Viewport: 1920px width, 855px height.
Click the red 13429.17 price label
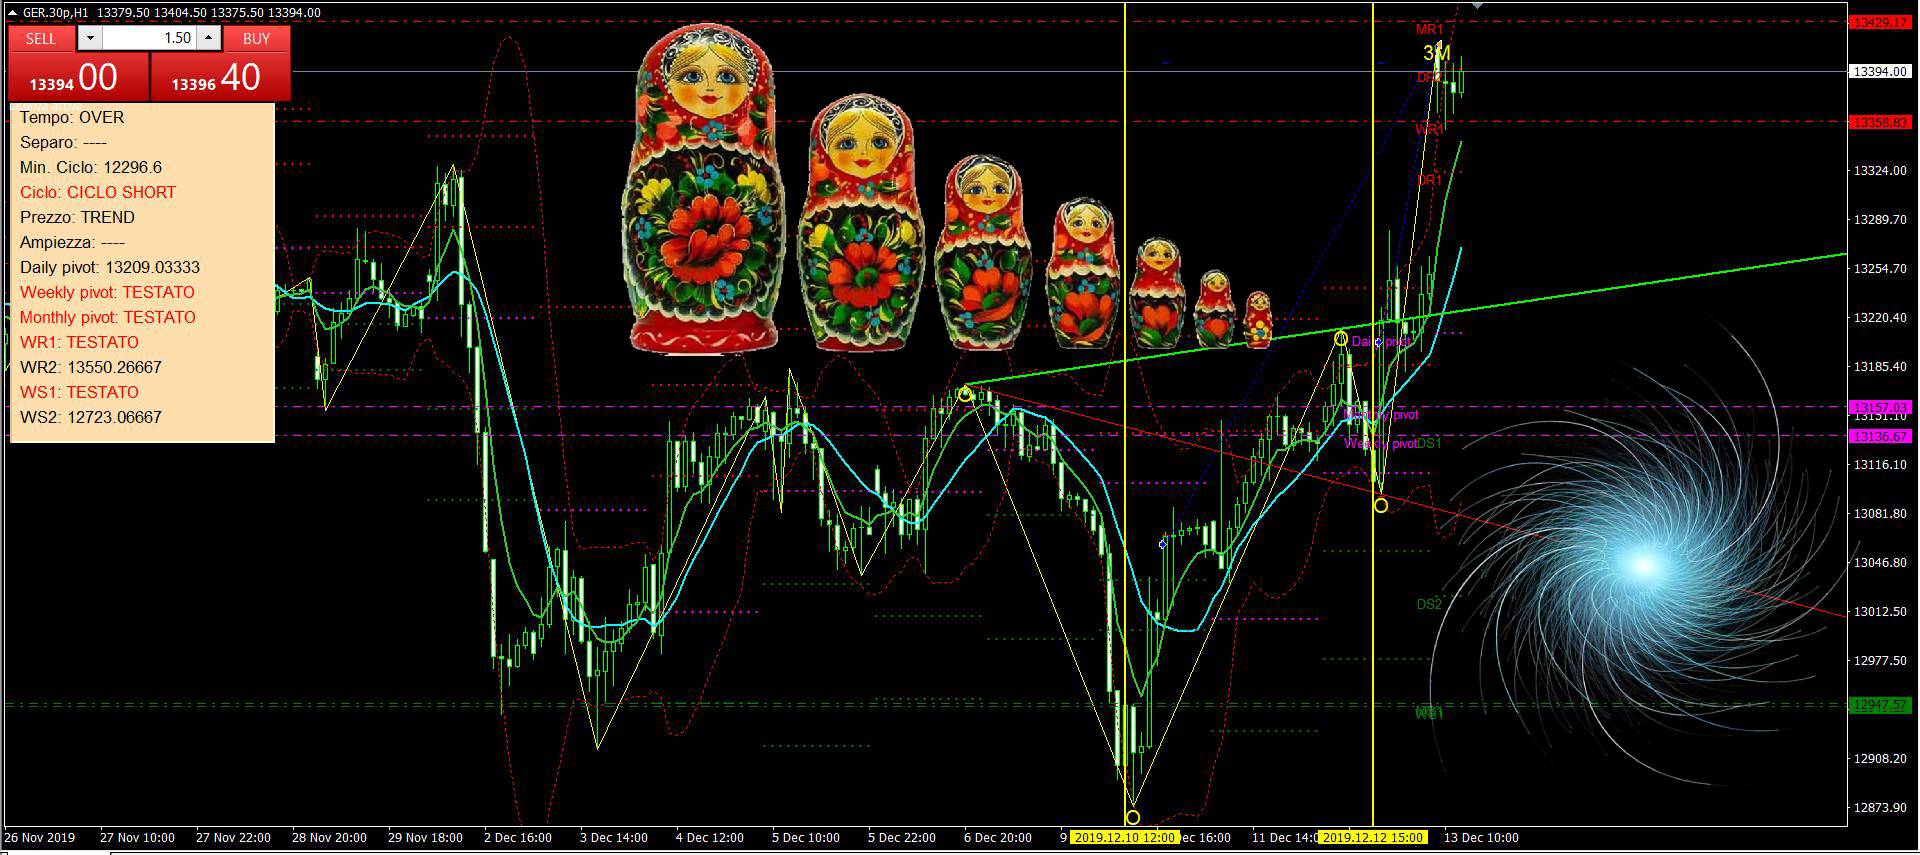click(1880, 22)
